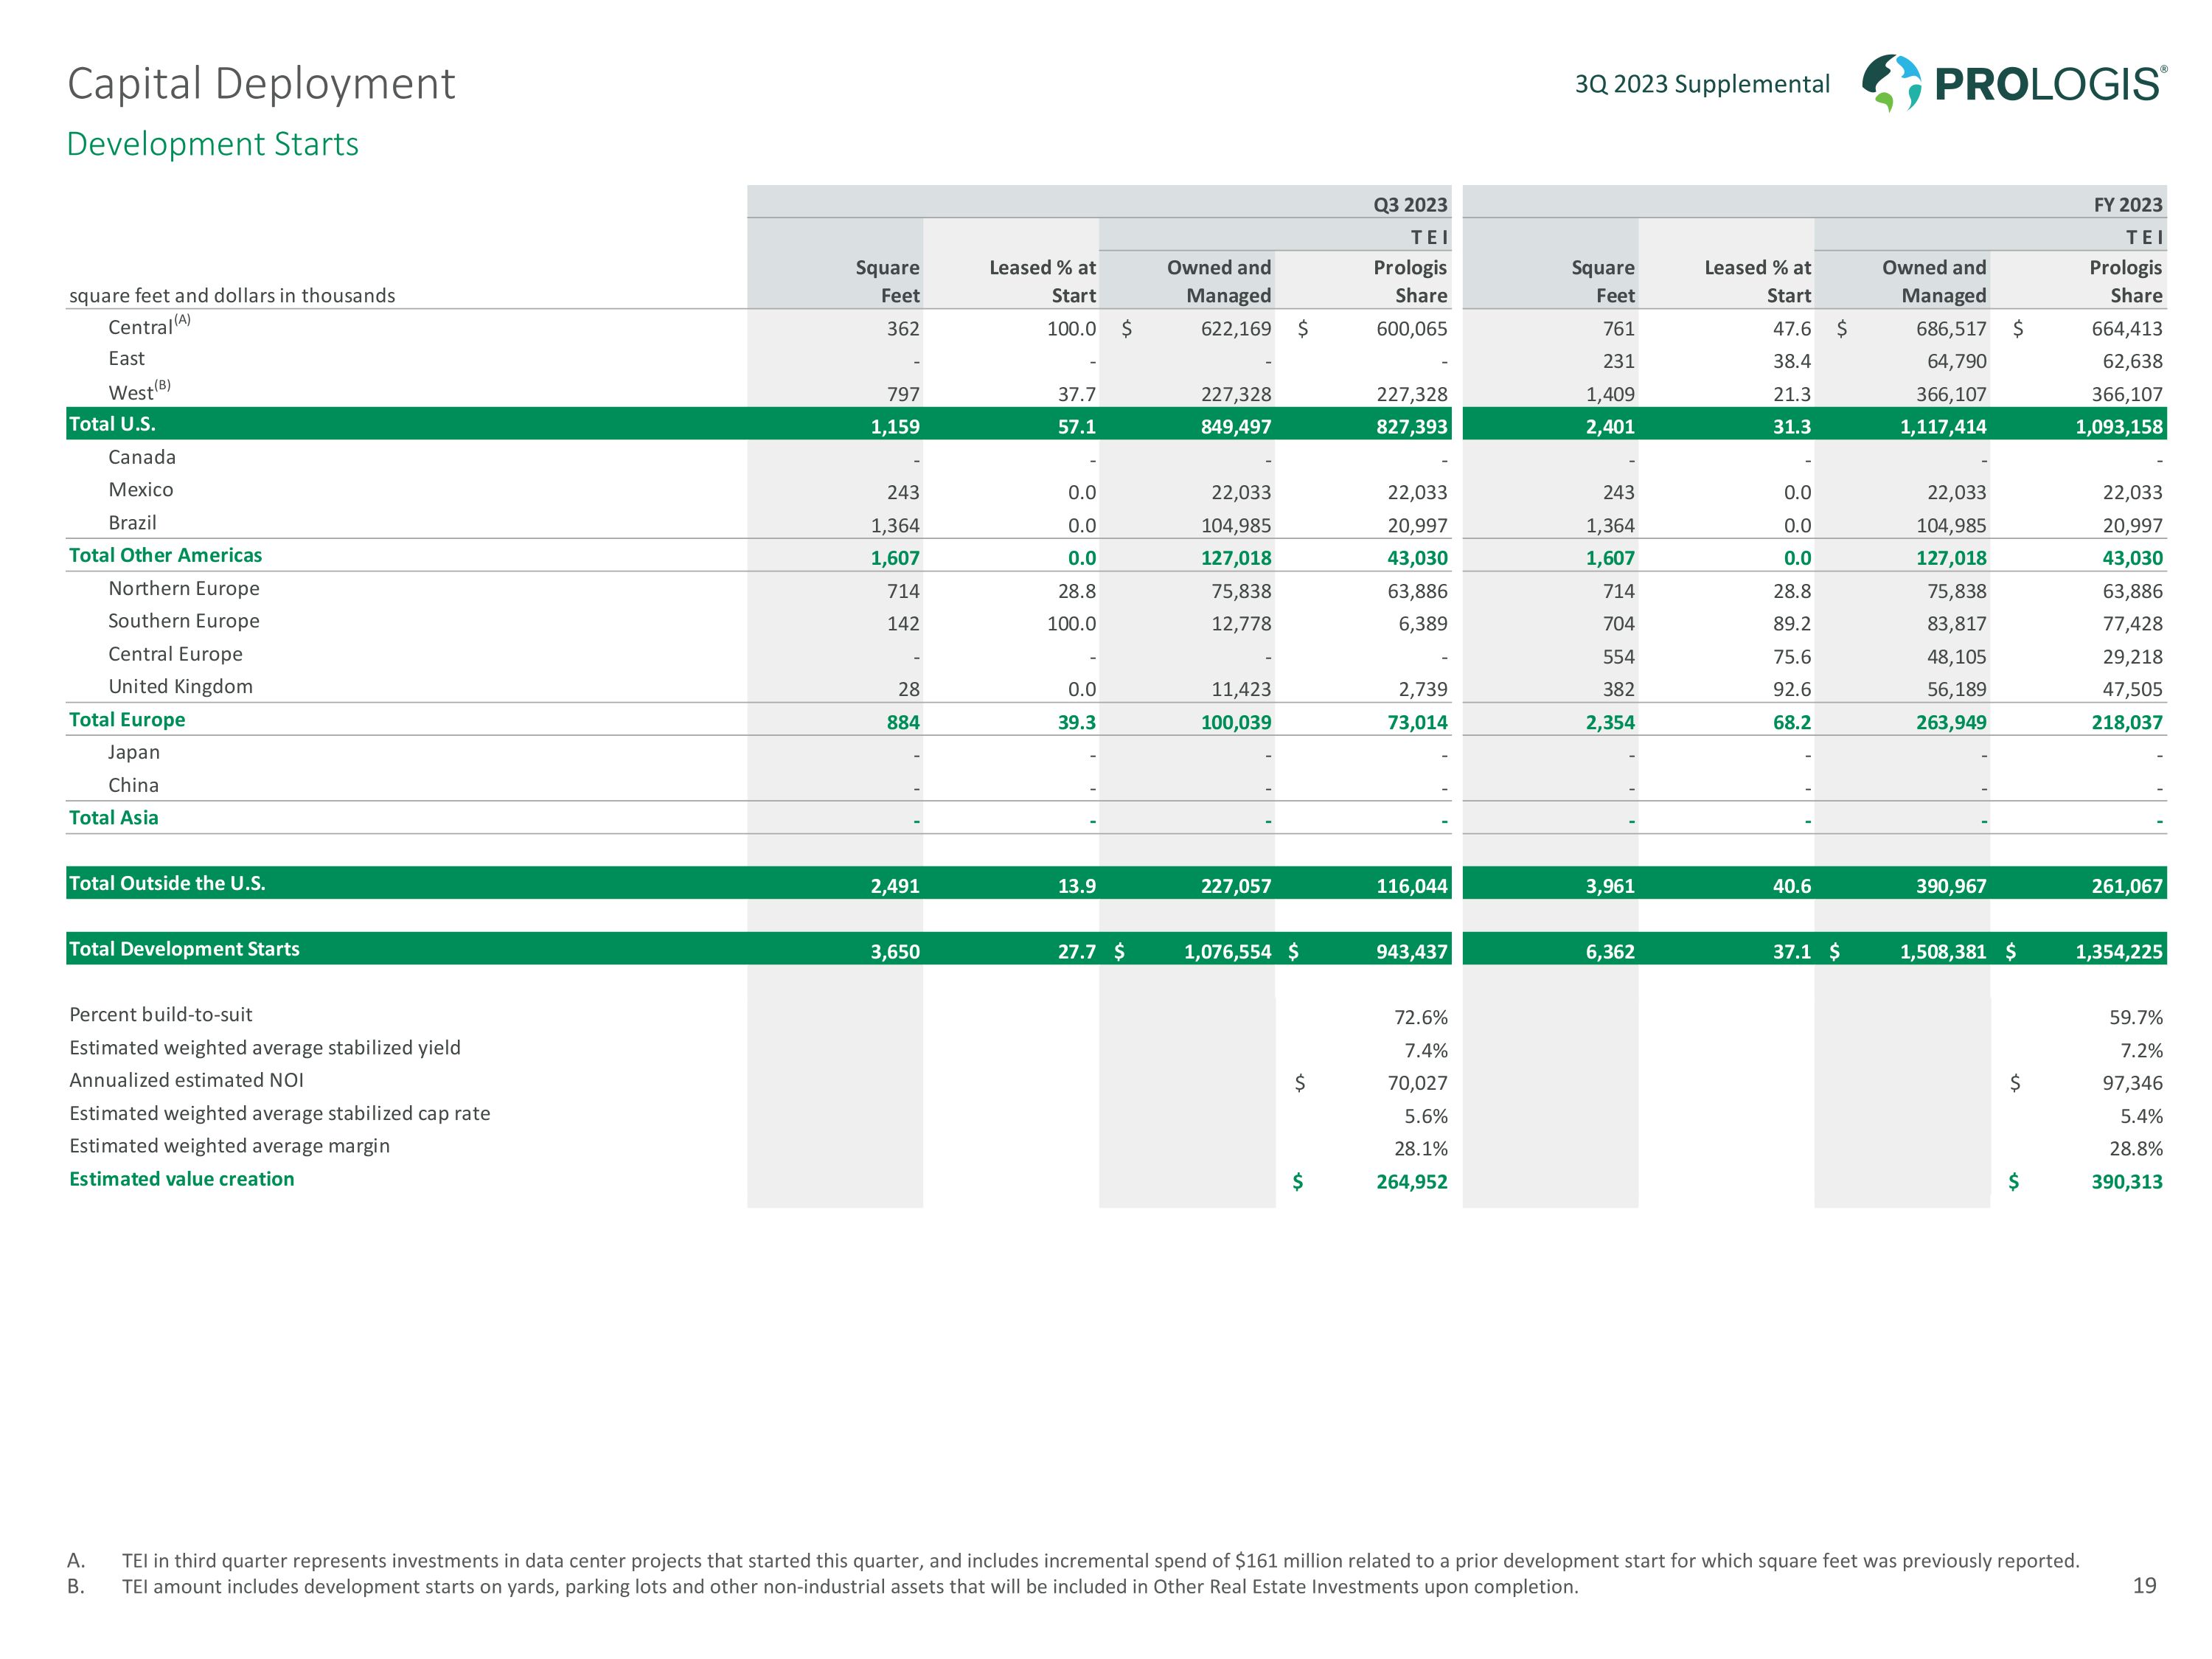Click the Total Outside the U.S. row label
Screen dimensions: 2212x1659
[x=167, y=883]
